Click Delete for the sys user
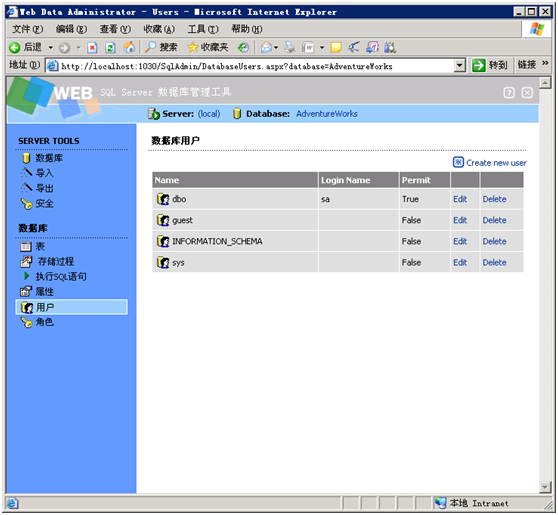 click(x=494, y=263)
